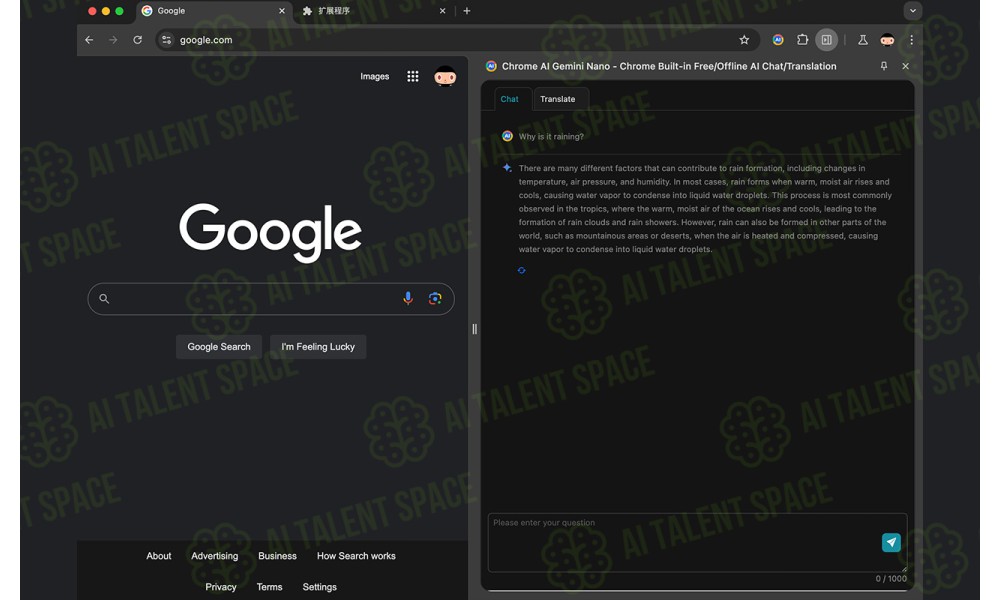Screen dimensions: 1000x600
Task: Click the regenerate response icon under answer
Action: pyautogui.click(x=522, y=270)
